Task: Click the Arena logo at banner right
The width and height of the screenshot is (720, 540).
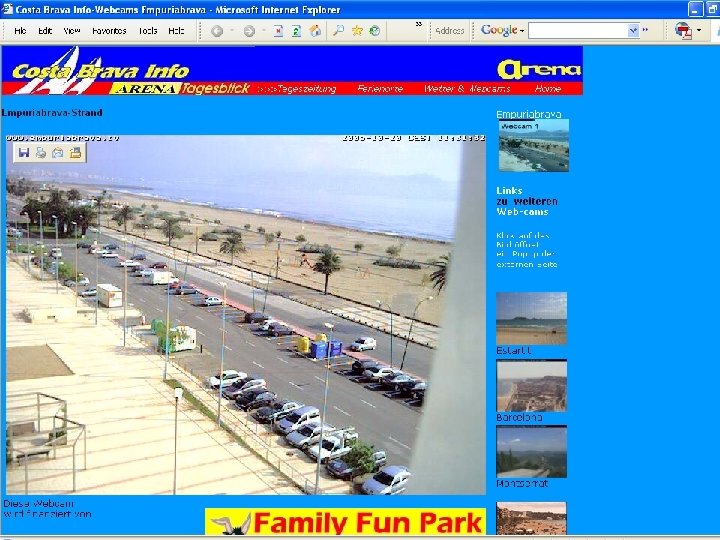Action: point(539,69)
